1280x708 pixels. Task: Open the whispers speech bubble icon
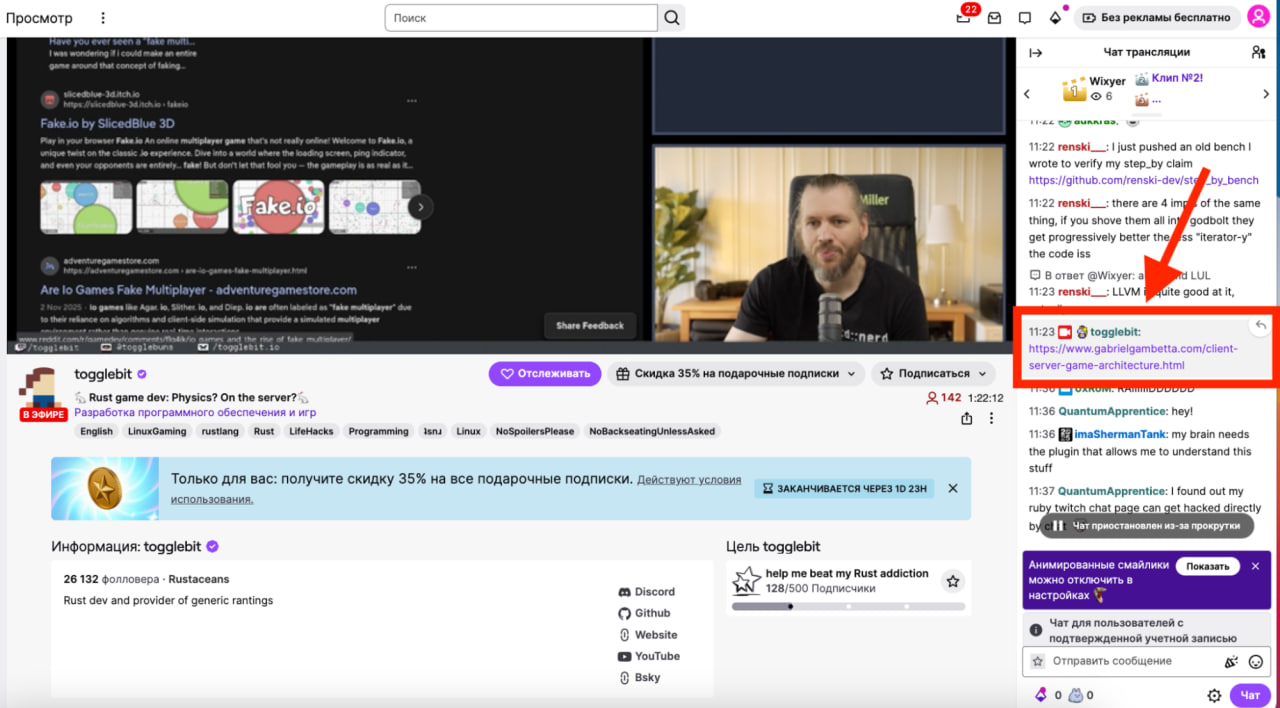pyautogui.click(x=1025, y=18)
